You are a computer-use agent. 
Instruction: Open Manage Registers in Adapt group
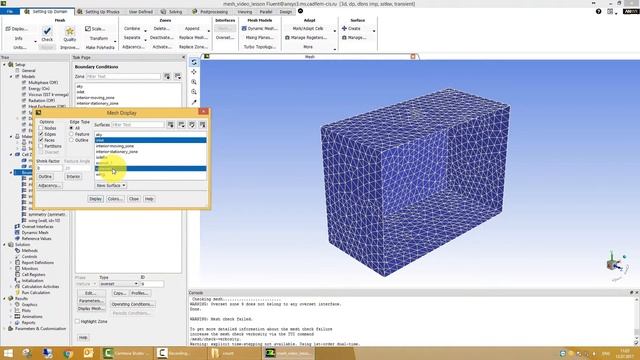click(x=306, y=38)
